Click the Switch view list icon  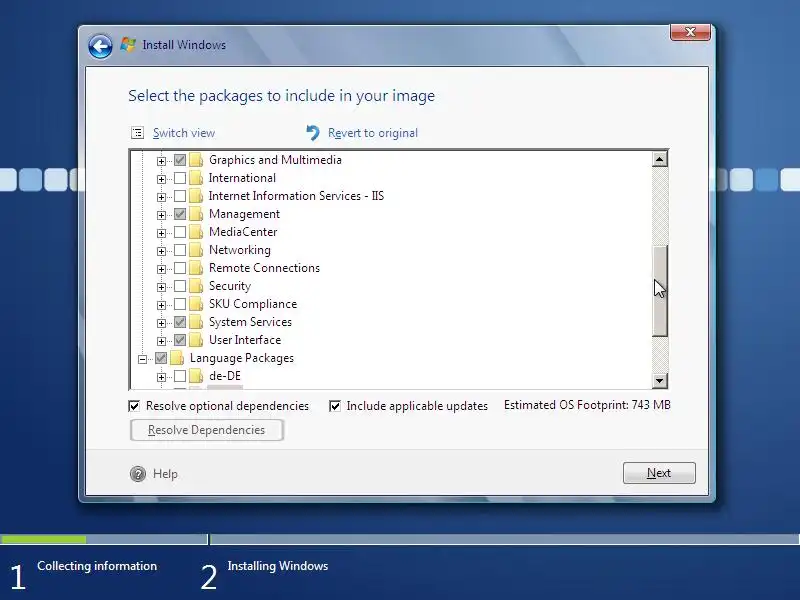137,133
